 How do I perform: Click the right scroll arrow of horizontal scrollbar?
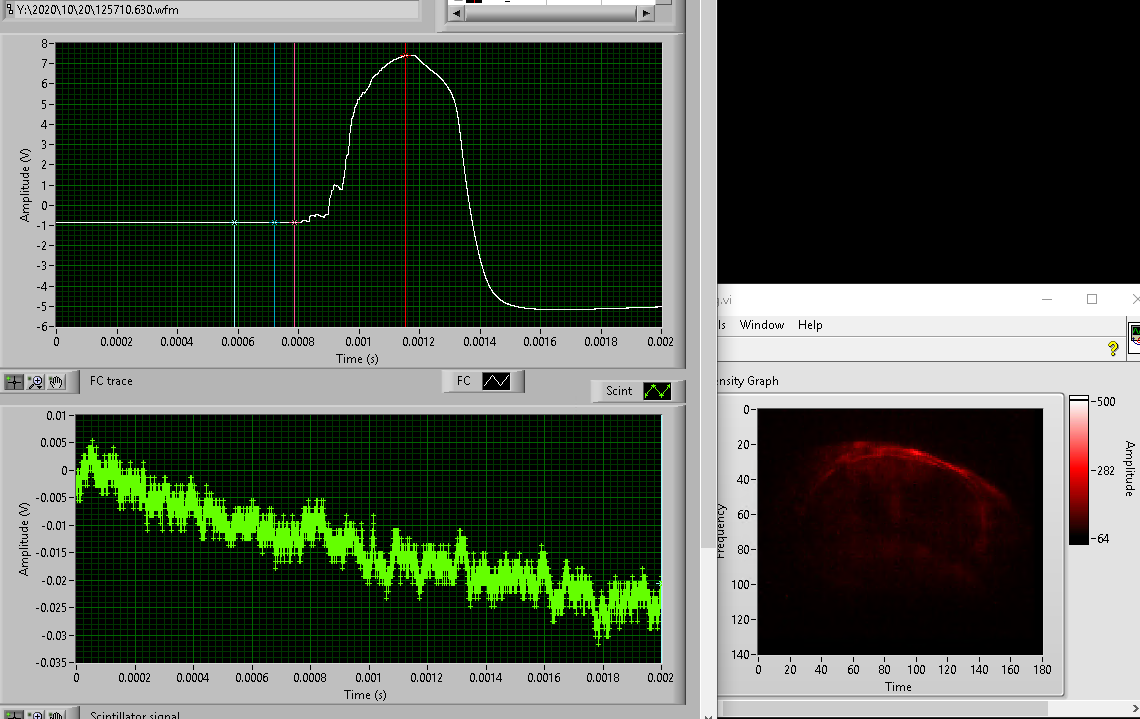pos(645,14)
